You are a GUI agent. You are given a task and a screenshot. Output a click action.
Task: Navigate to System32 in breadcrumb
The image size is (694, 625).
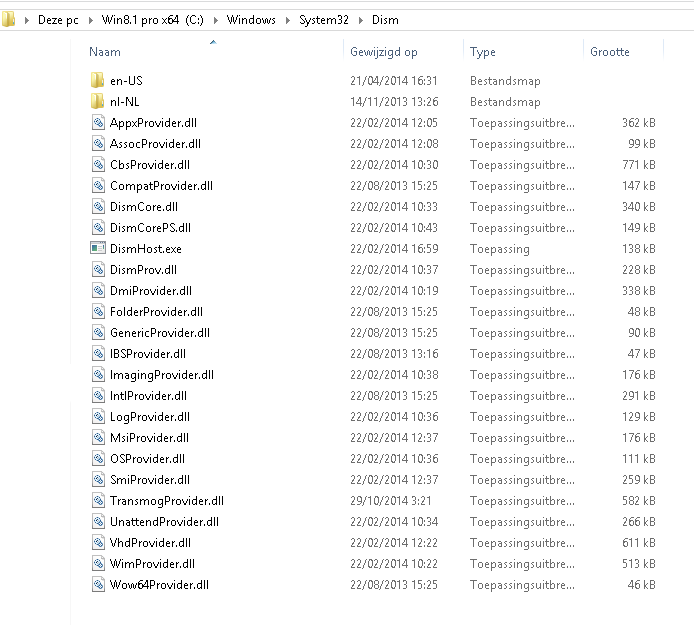click(324, 20)
